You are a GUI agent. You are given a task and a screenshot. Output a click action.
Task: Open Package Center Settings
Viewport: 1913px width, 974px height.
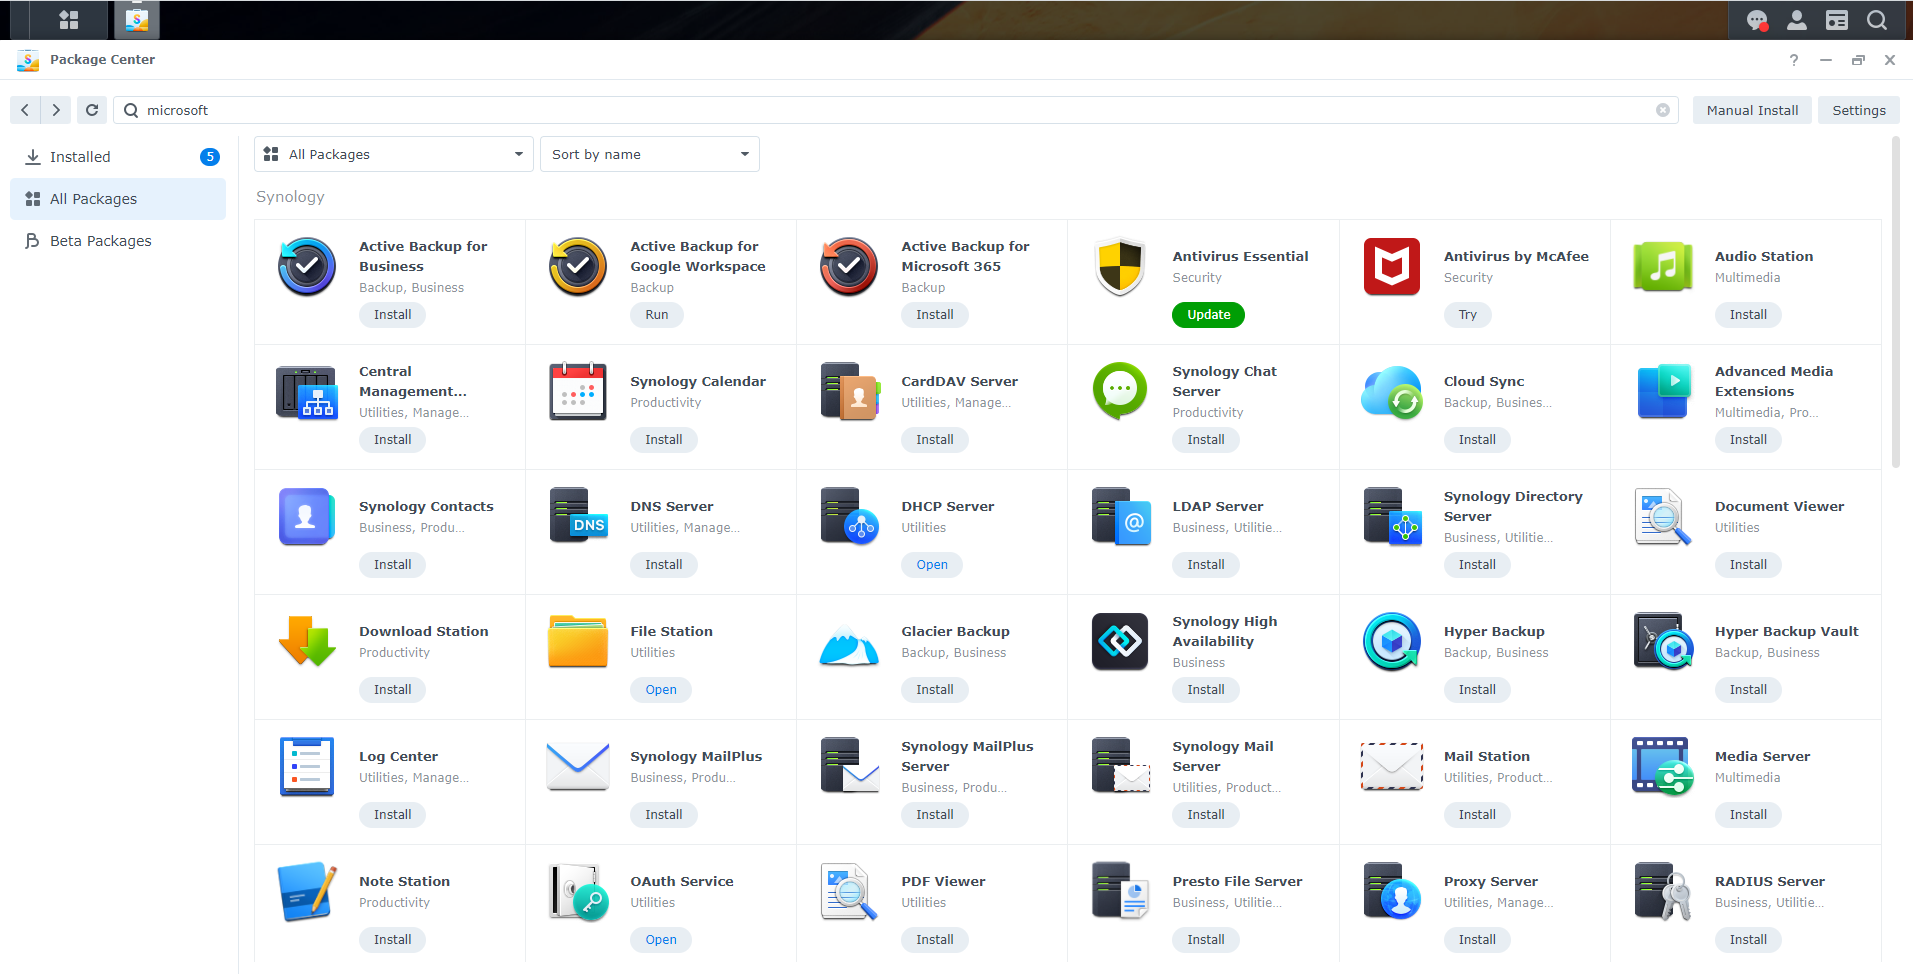[x=1858, y=110]
